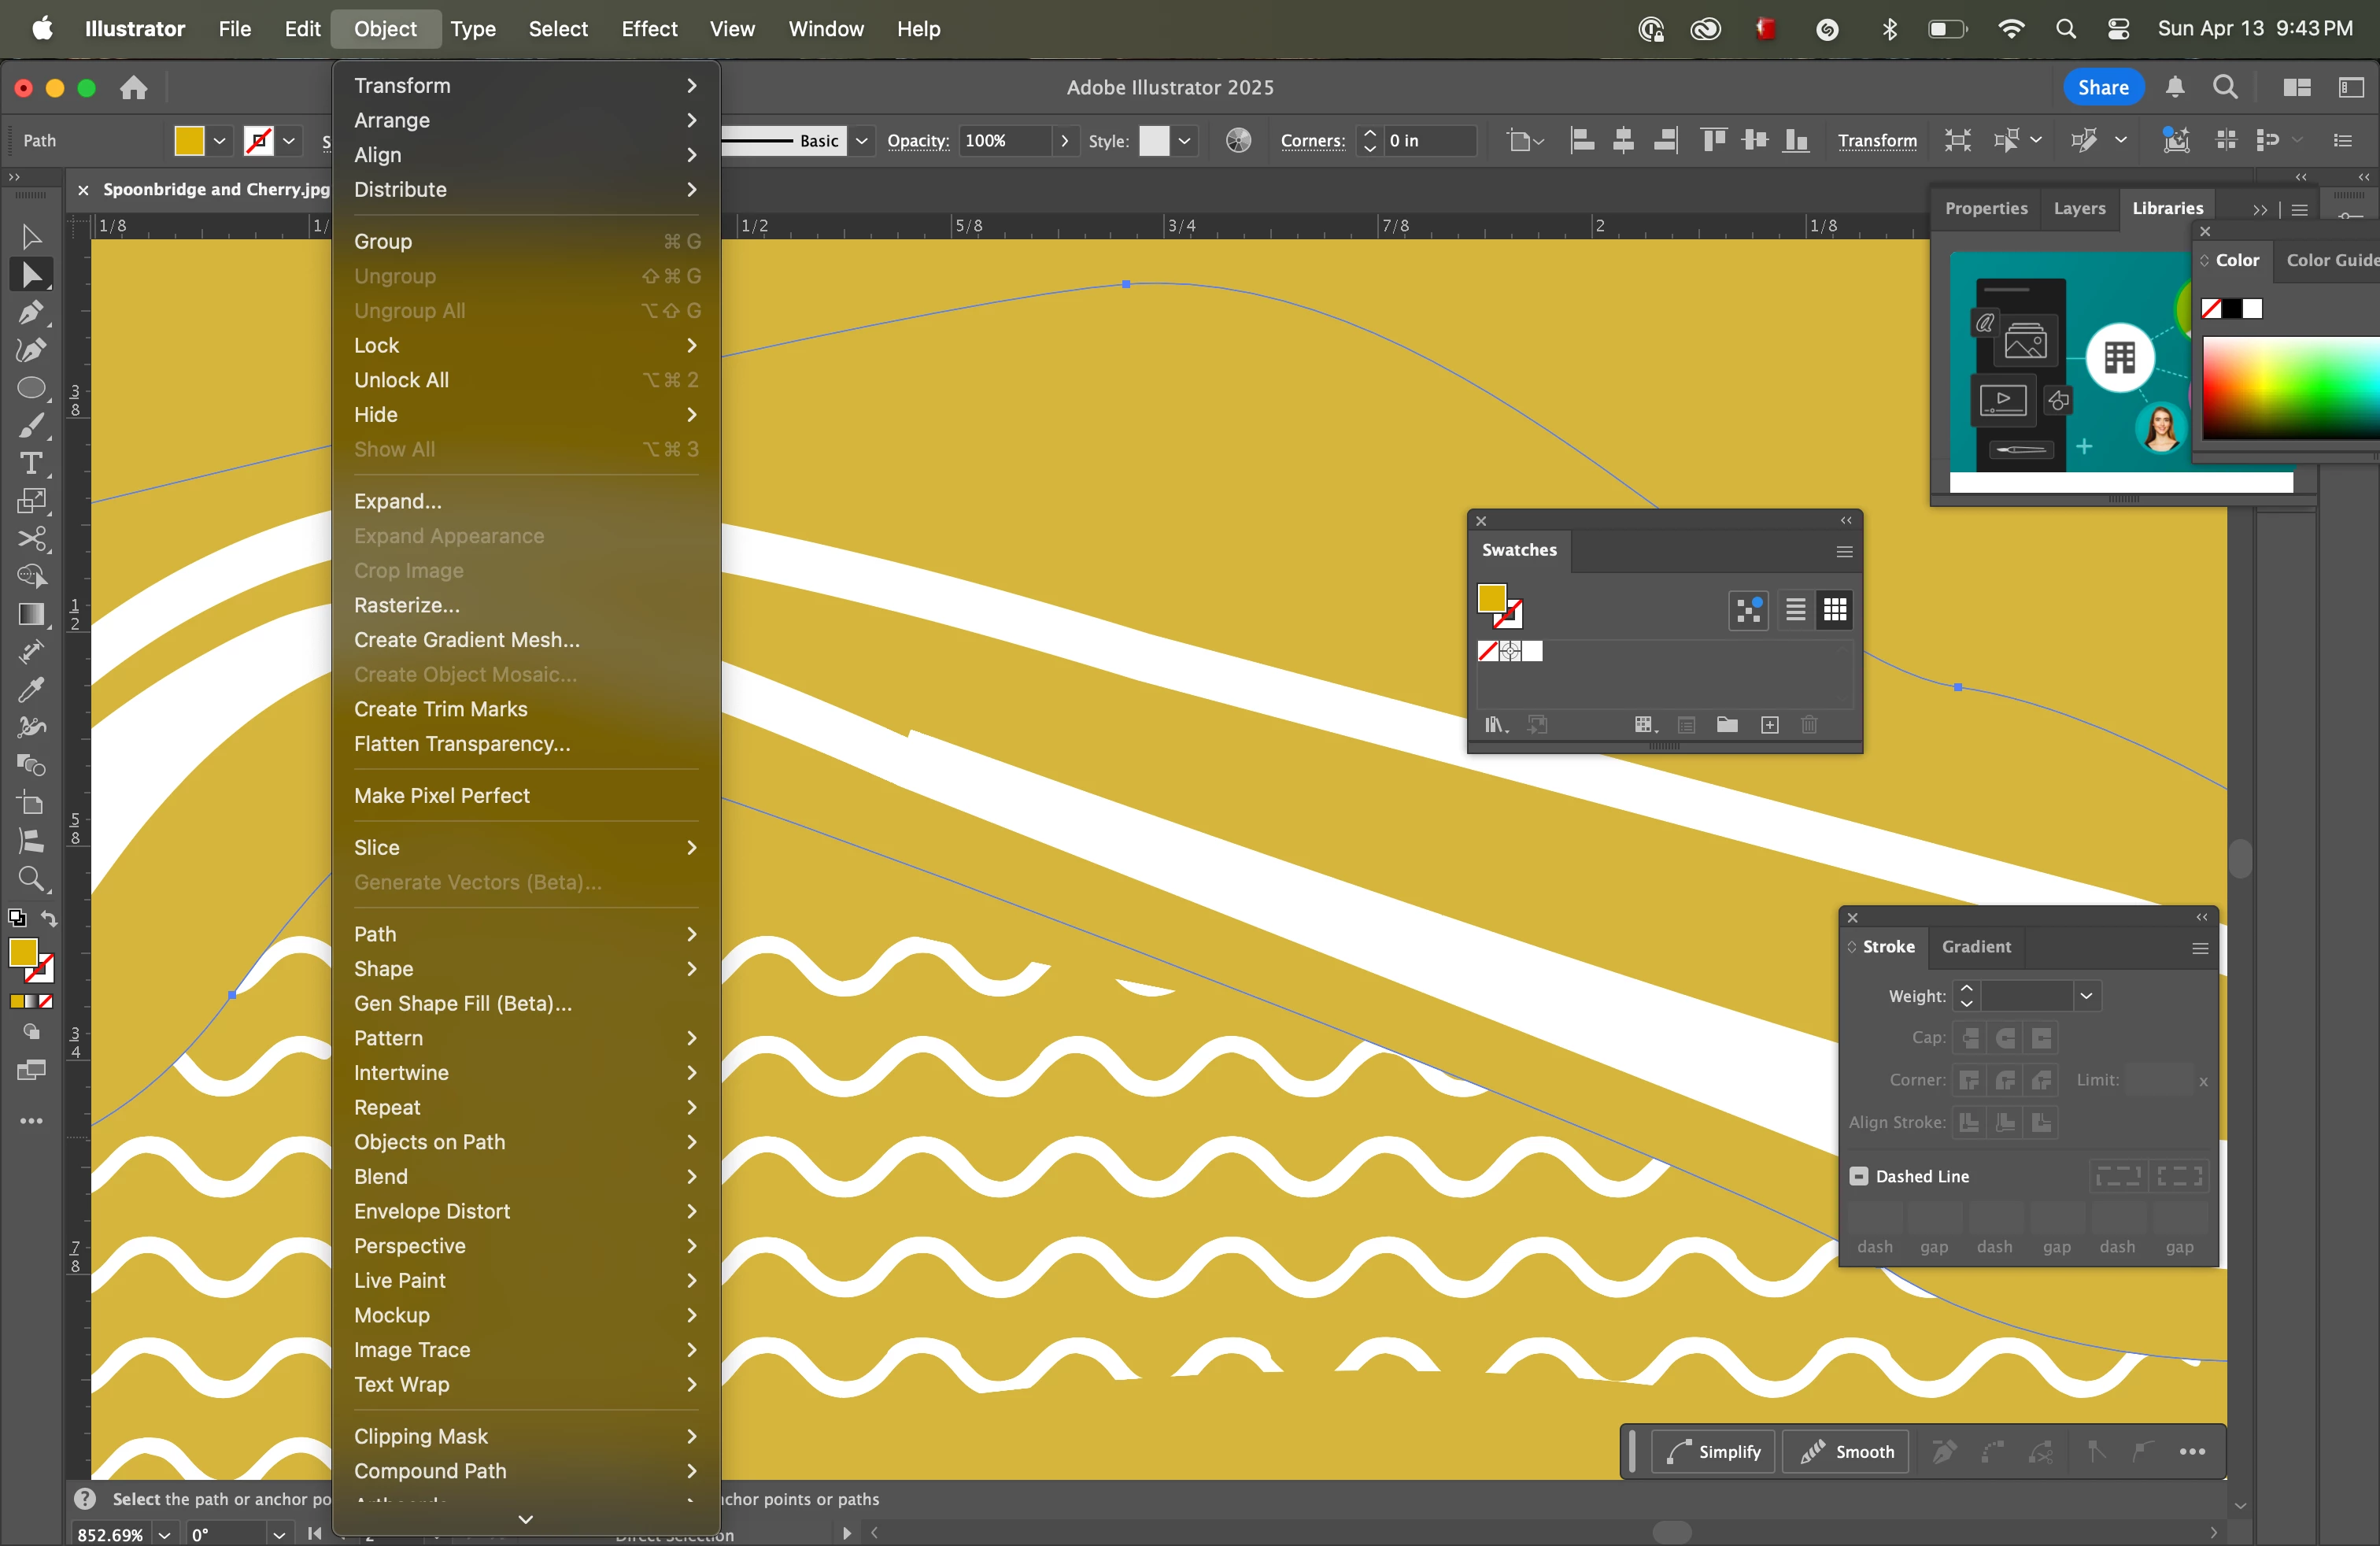Select the Scissors tool
Screen dimensions: 2380x1546
(31, 540)
